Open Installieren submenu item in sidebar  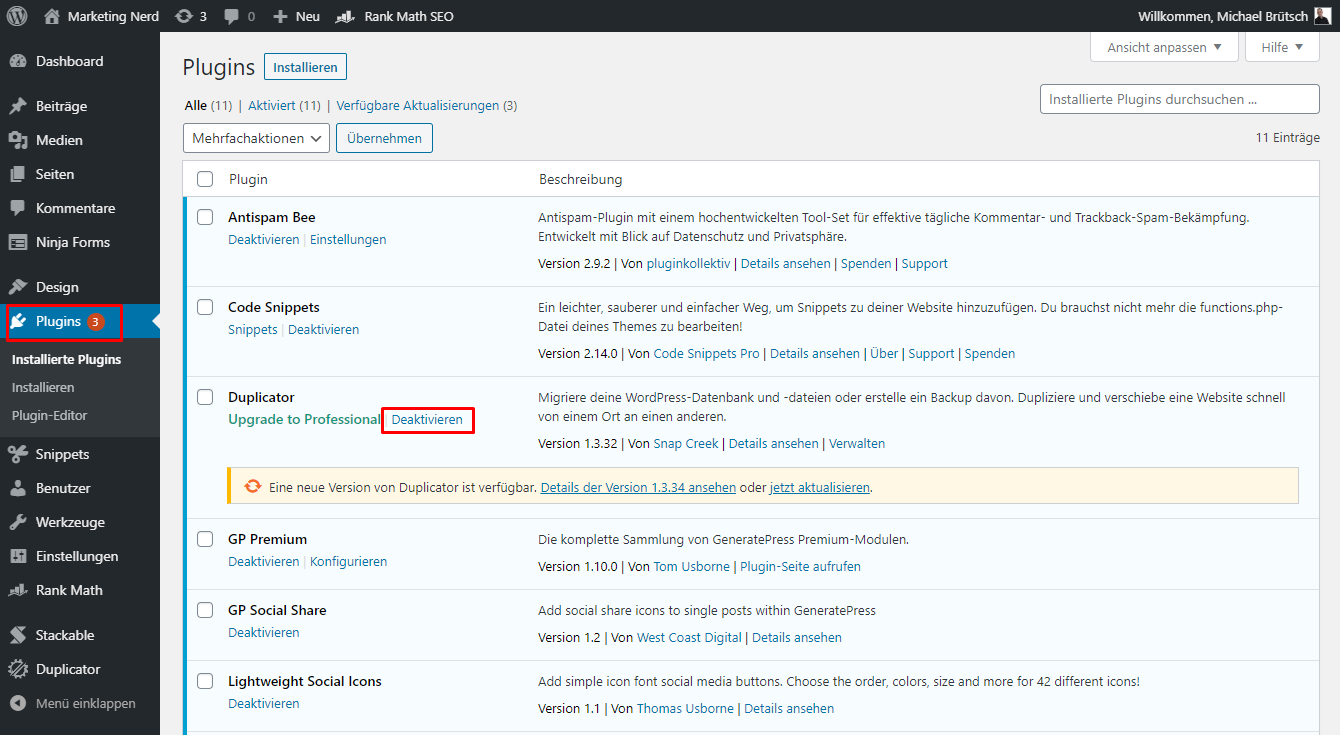tap(43, 387)
